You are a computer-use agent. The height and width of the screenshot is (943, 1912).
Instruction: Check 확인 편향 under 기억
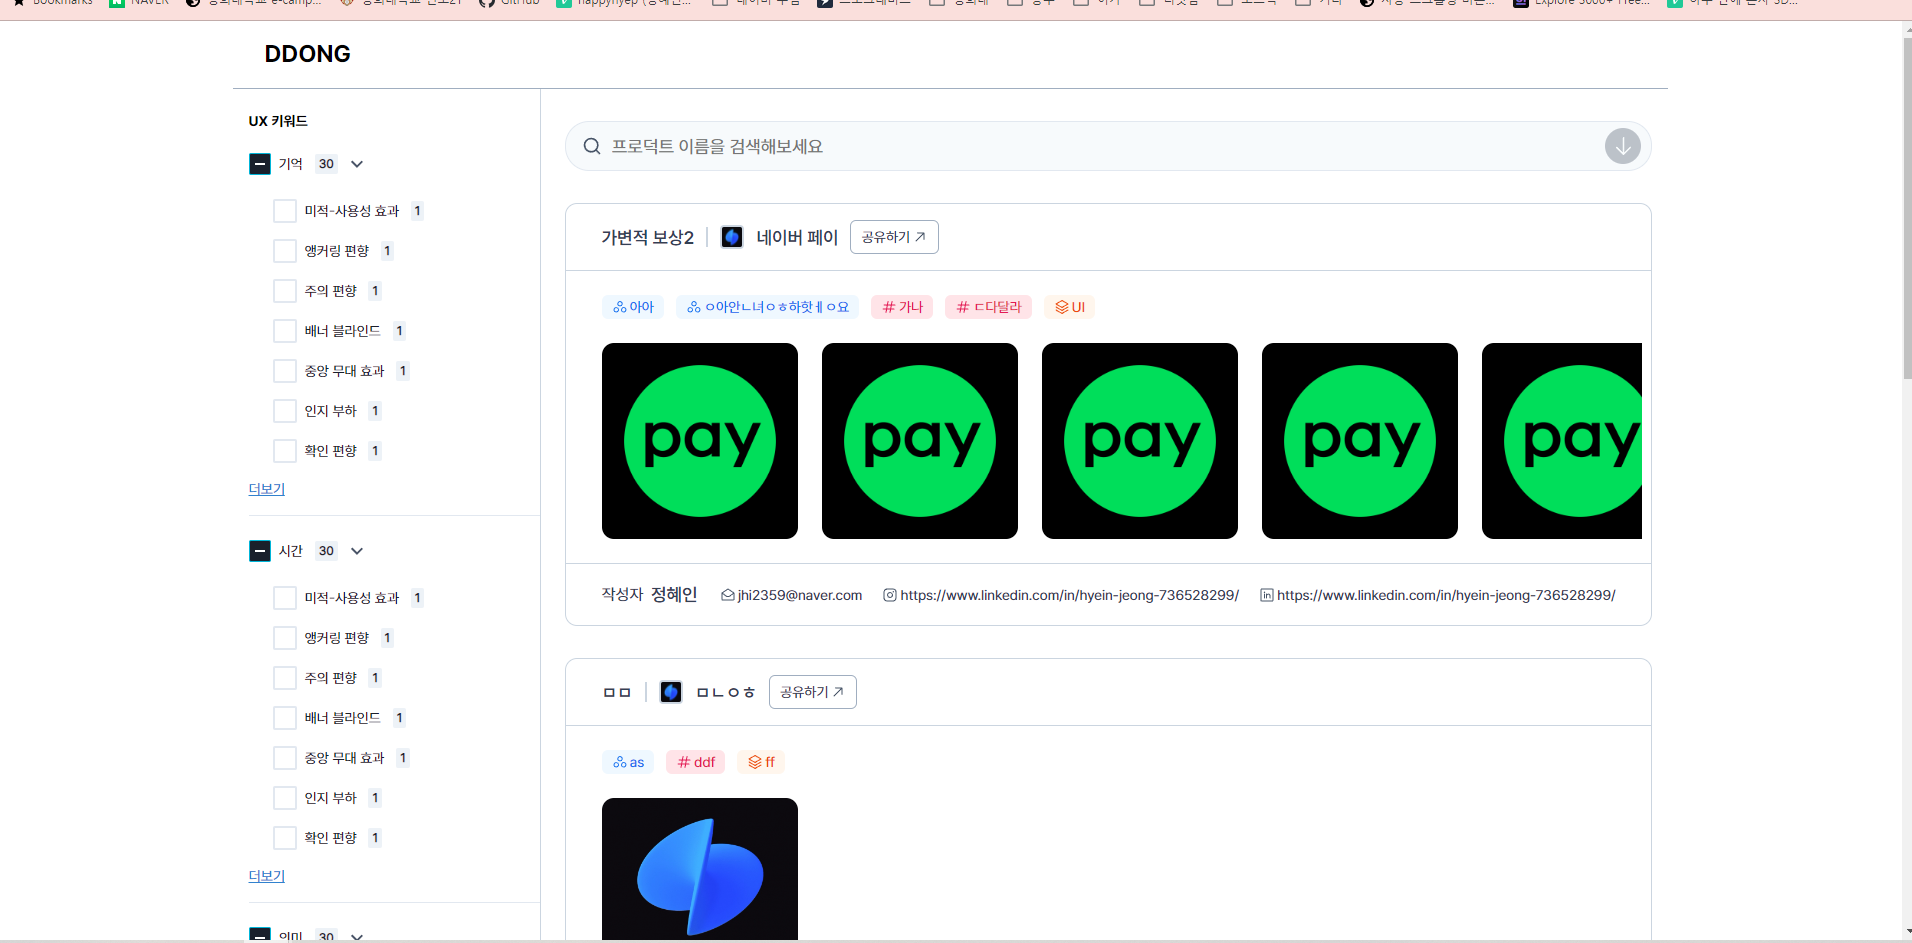[x=285, y=451]
